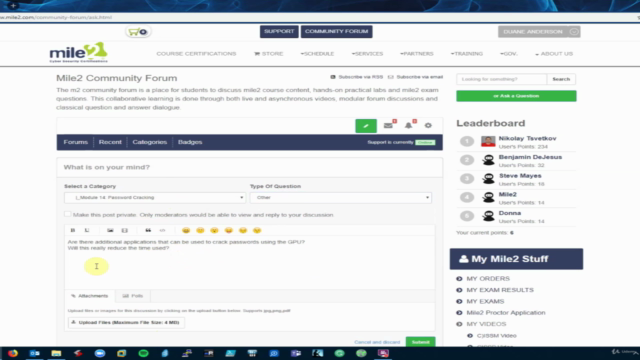
Task: Open Outlook from the taskbar
Action: [x=35, y=353]
